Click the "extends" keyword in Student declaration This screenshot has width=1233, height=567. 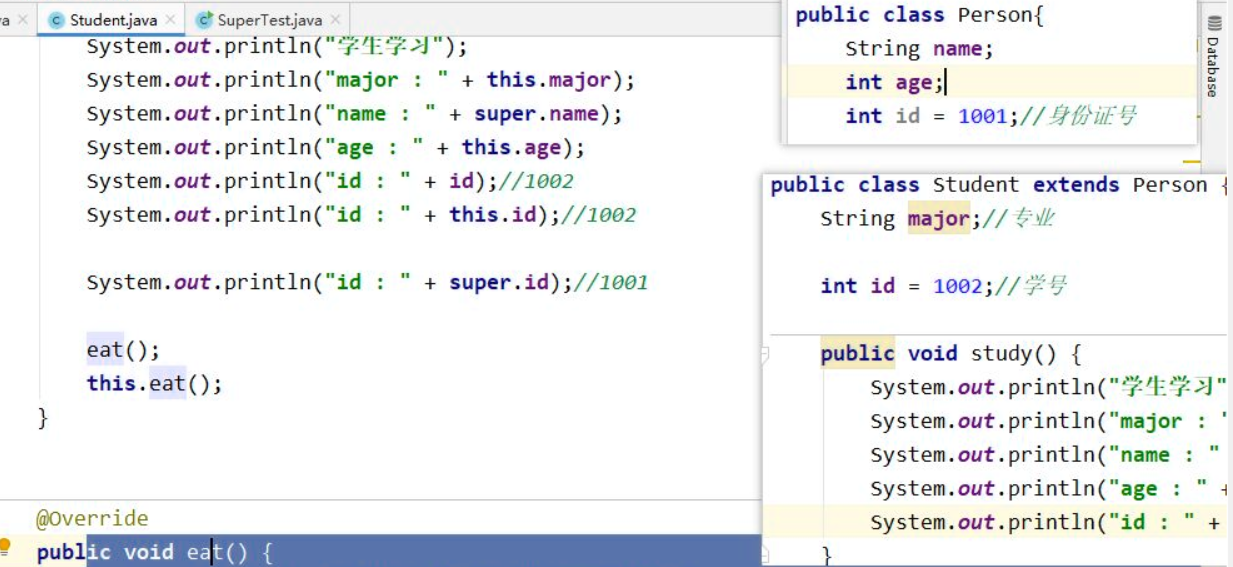[1076, 185]
